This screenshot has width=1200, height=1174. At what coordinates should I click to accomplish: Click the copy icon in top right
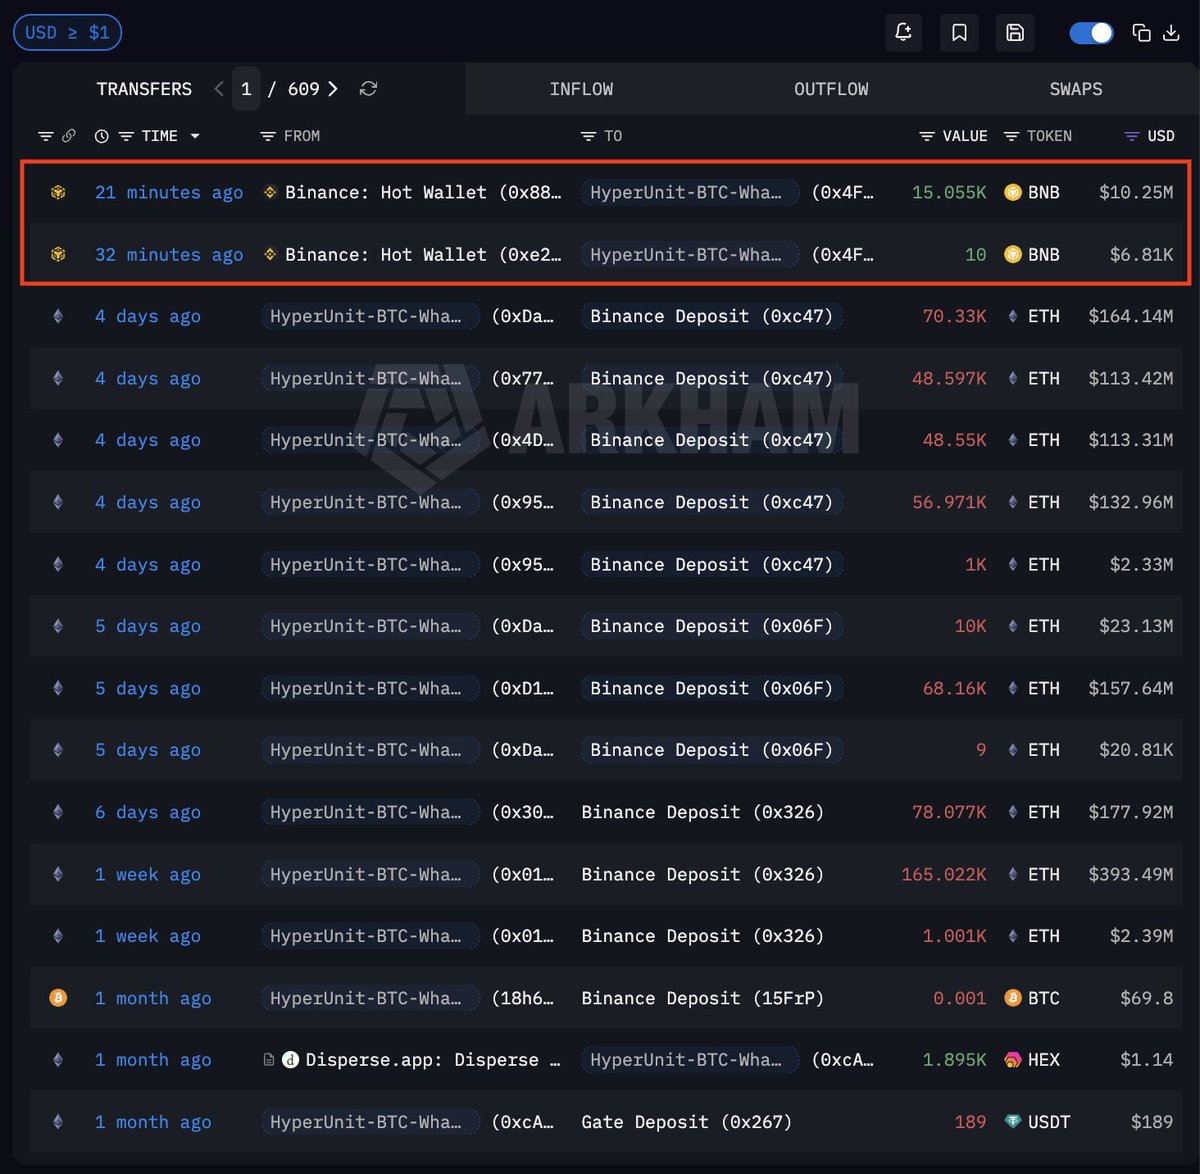(x=1141, y=33)
